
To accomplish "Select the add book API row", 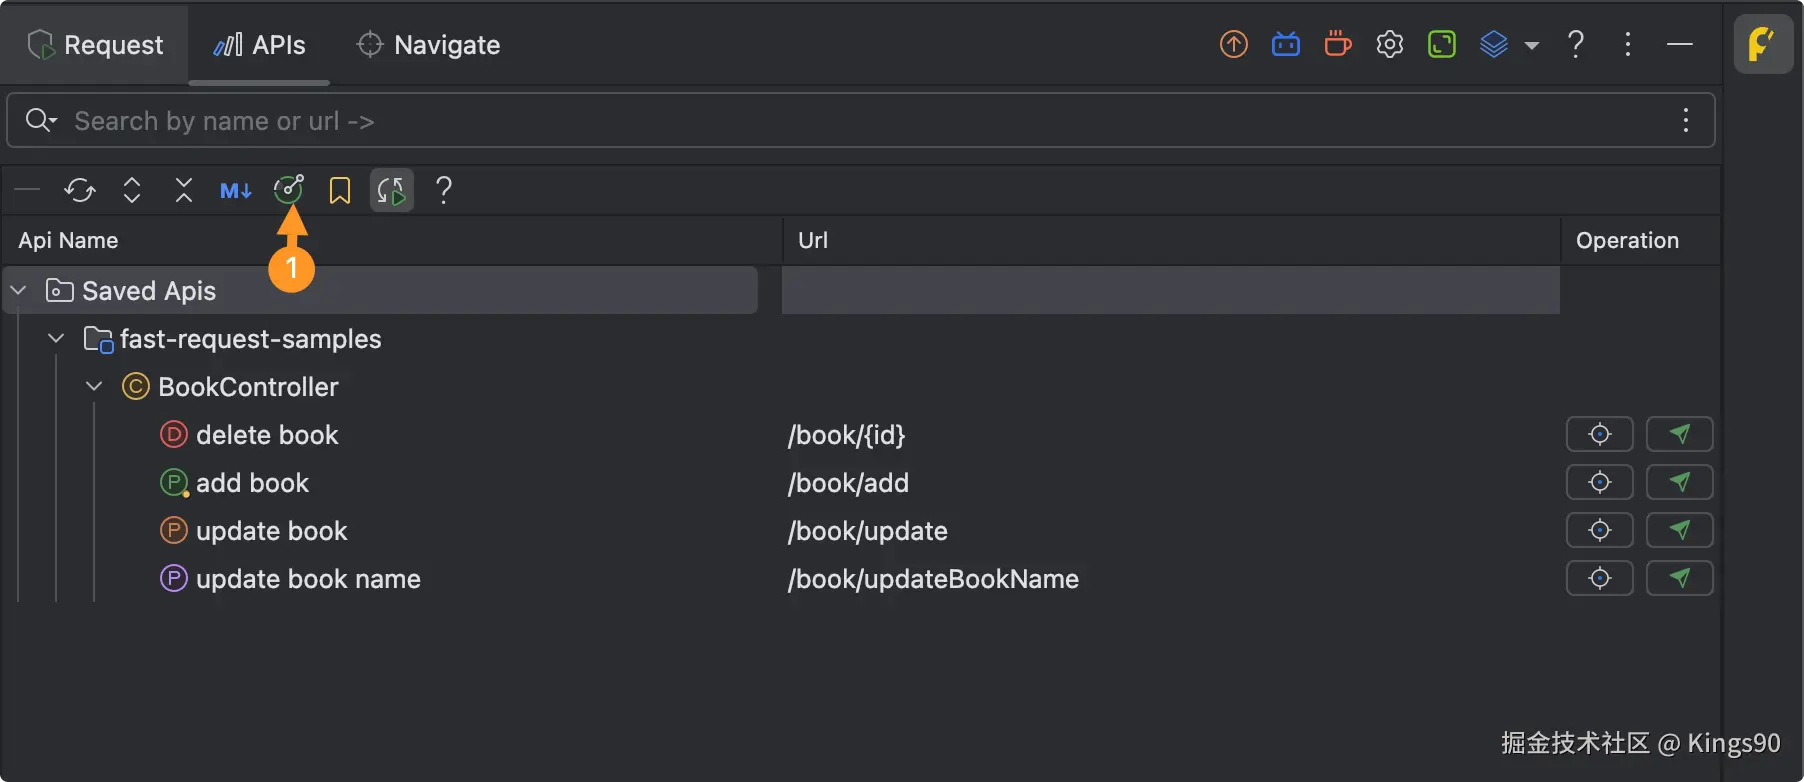I will [252, 483].
